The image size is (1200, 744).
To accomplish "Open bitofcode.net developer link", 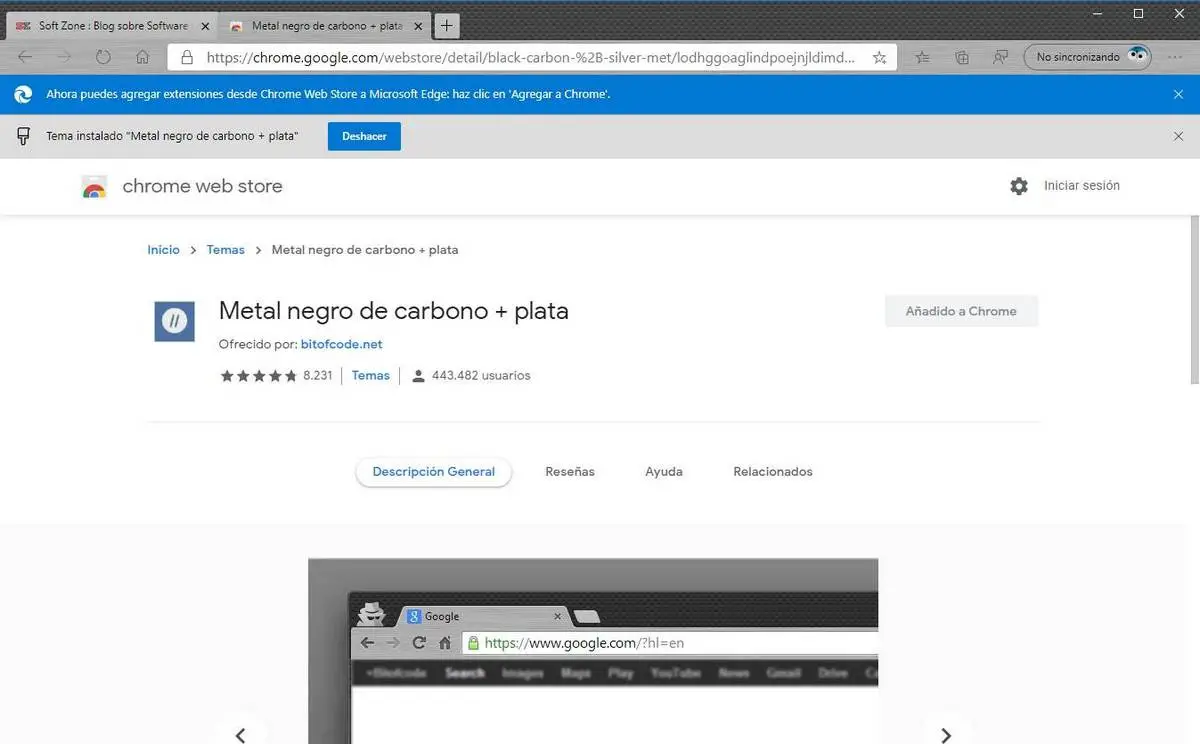I will coord(342,344).
